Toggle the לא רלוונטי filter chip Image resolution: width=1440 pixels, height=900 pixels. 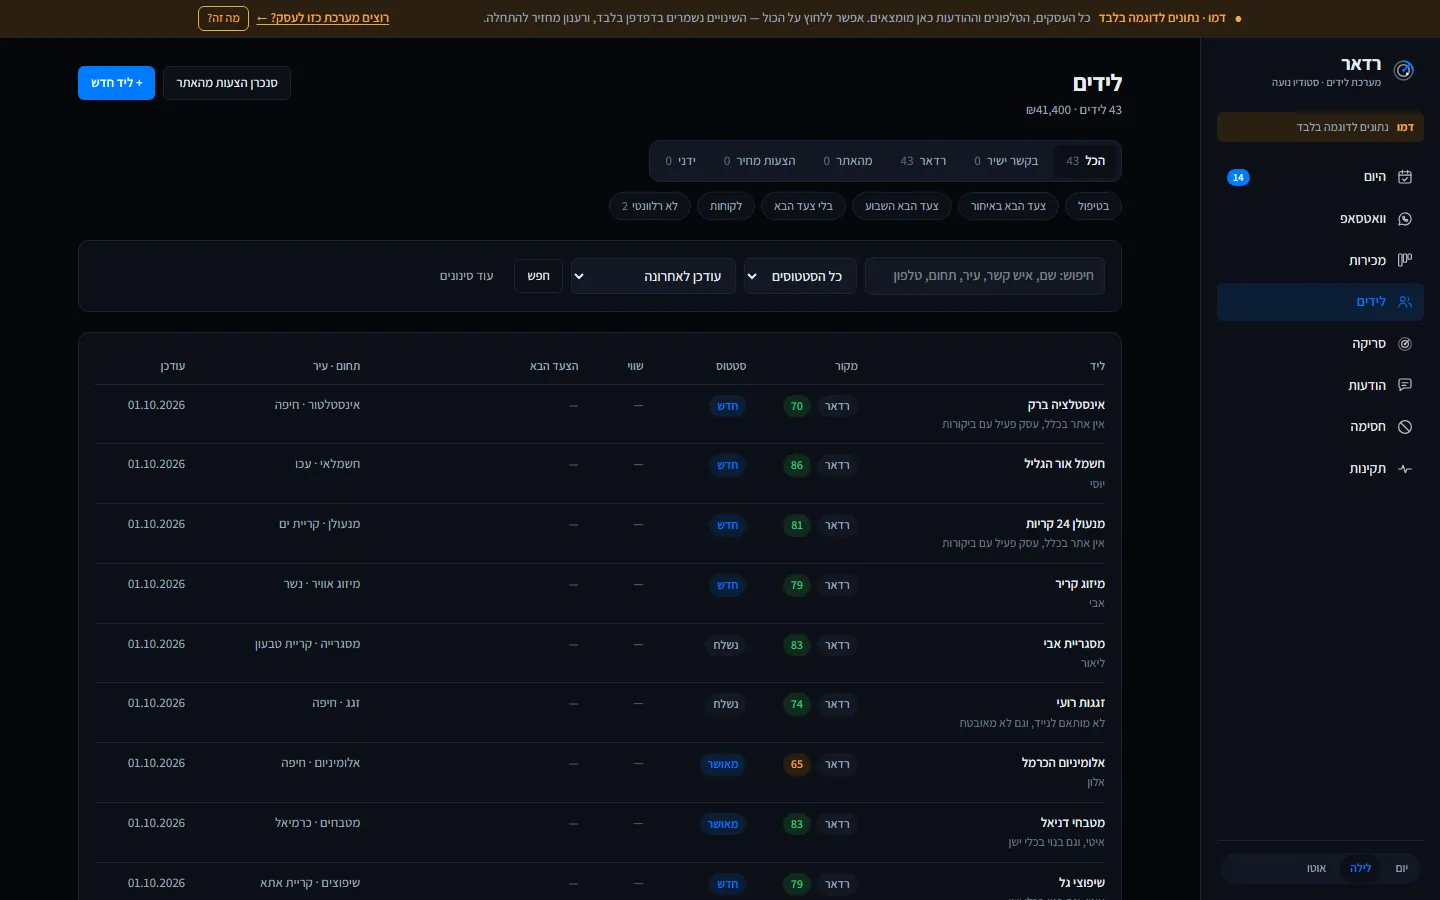(650, 206)
